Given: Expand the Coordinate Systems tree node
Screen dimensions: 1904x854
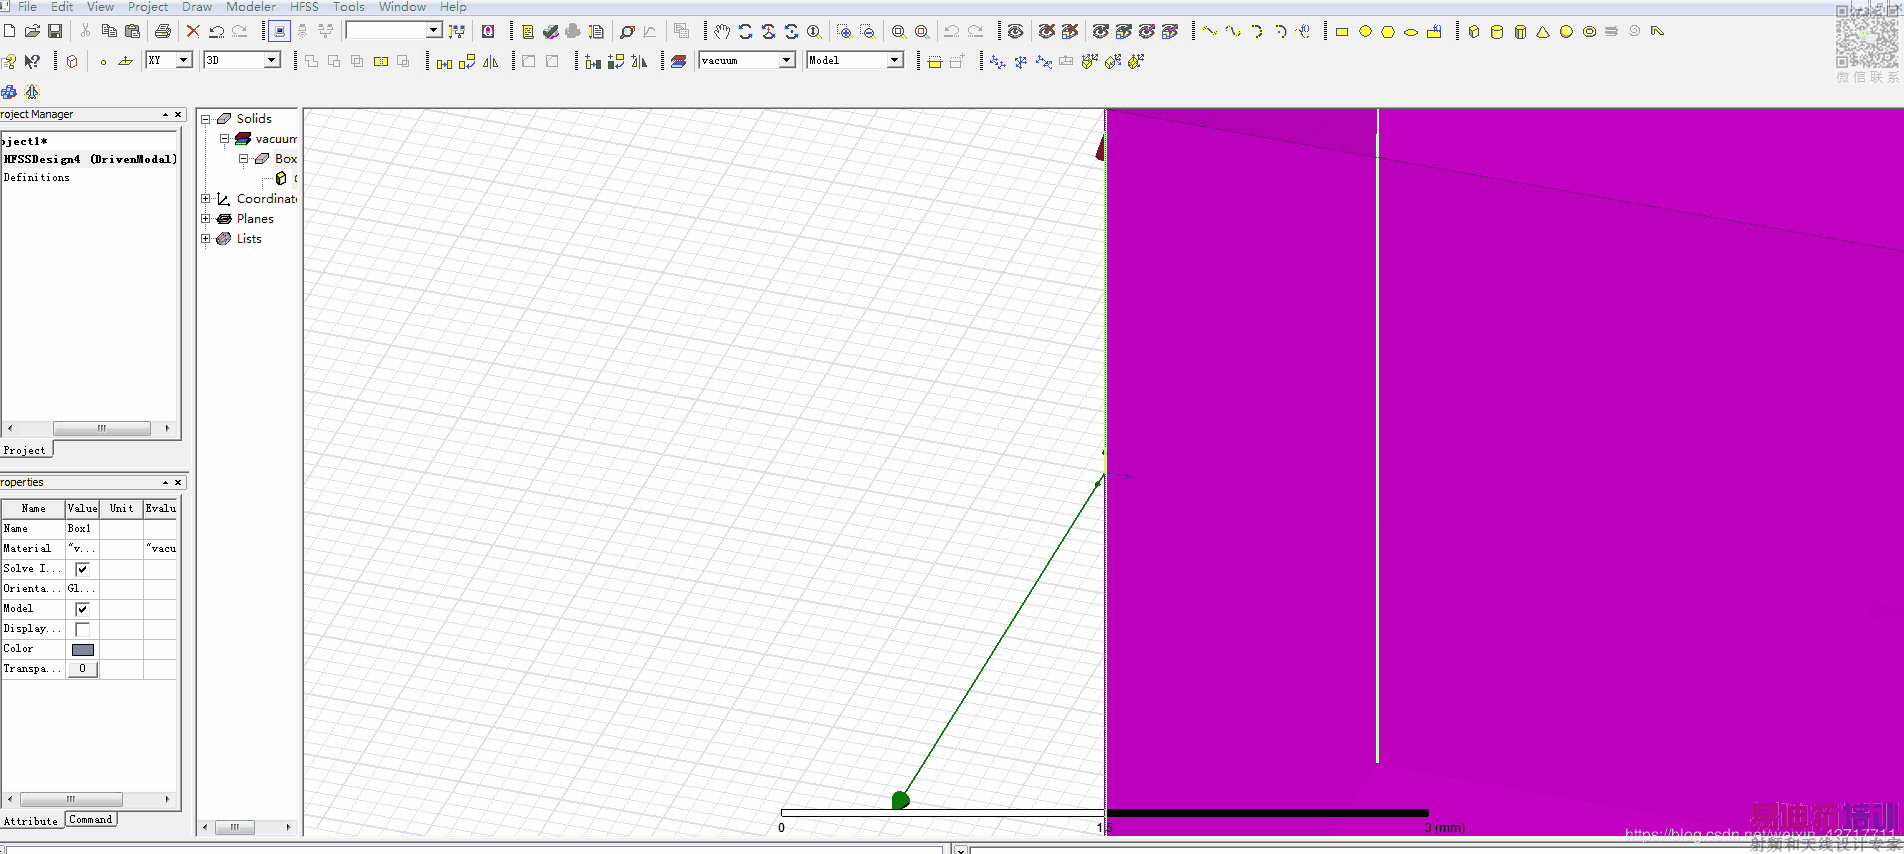Looking at the screenshot, I should click(206, 199).
